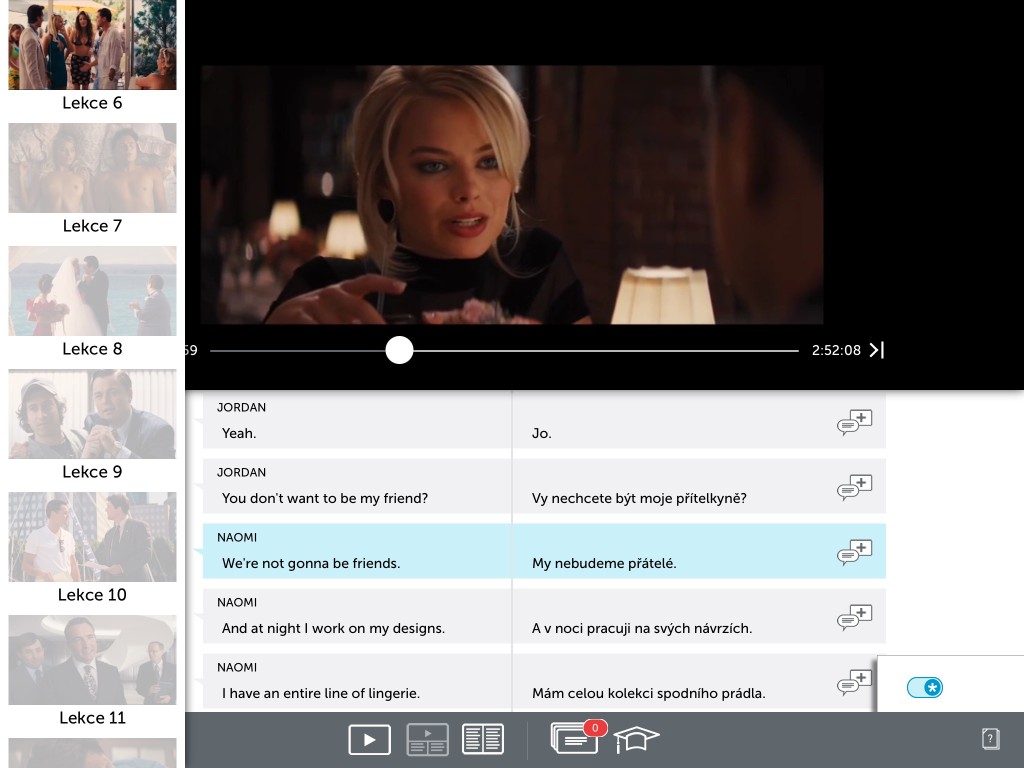Open Lekce 9 lesson

pos(92,425)
